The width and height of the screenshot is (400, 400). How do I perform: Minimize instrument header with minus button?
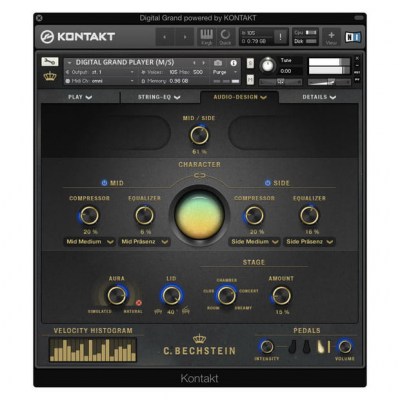(x=357, y=65)
